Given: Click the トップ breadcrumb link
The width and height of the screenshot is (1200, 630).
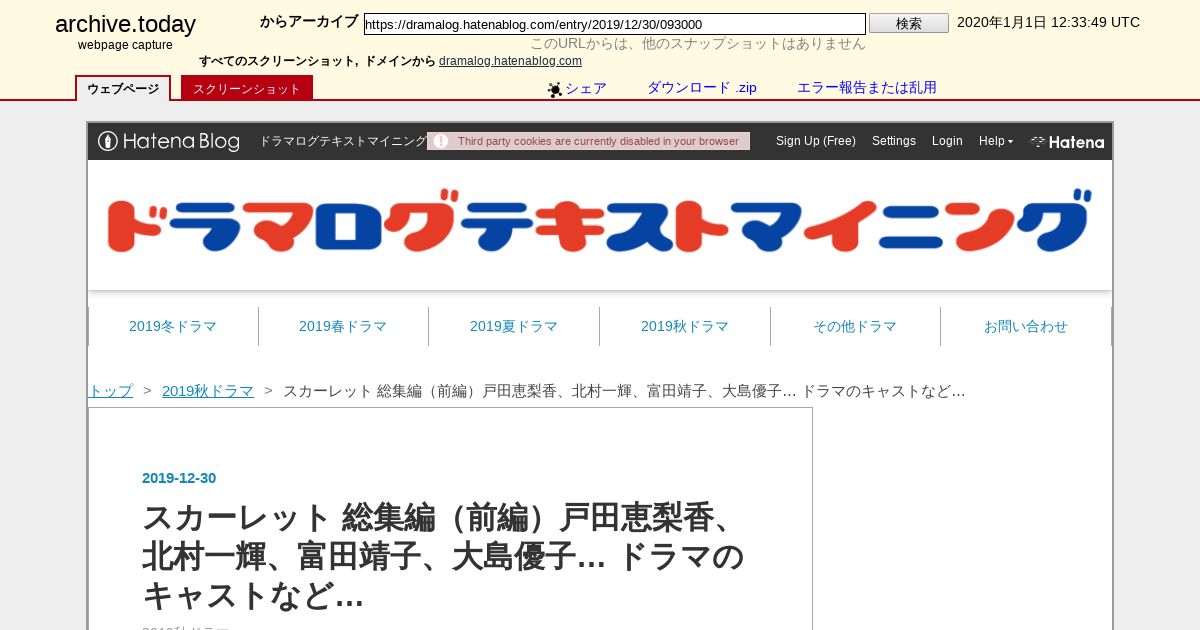Looking at the screenshot, I should [111, 391].
